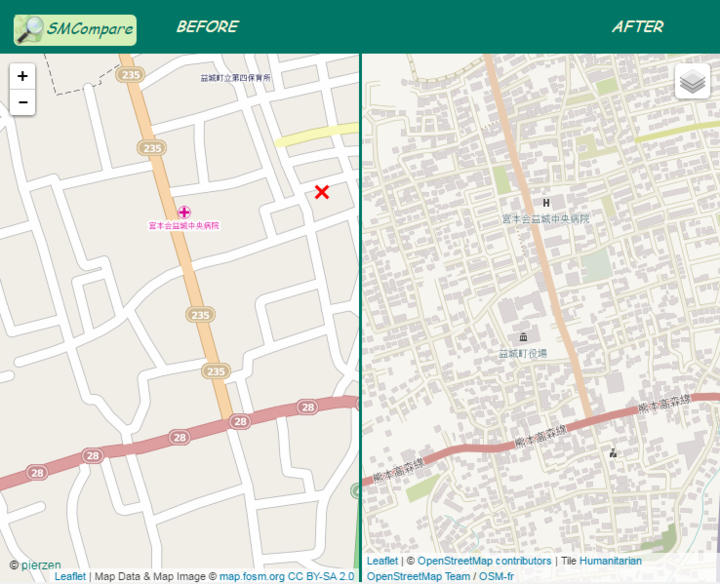Open the pierzen link

40,565
